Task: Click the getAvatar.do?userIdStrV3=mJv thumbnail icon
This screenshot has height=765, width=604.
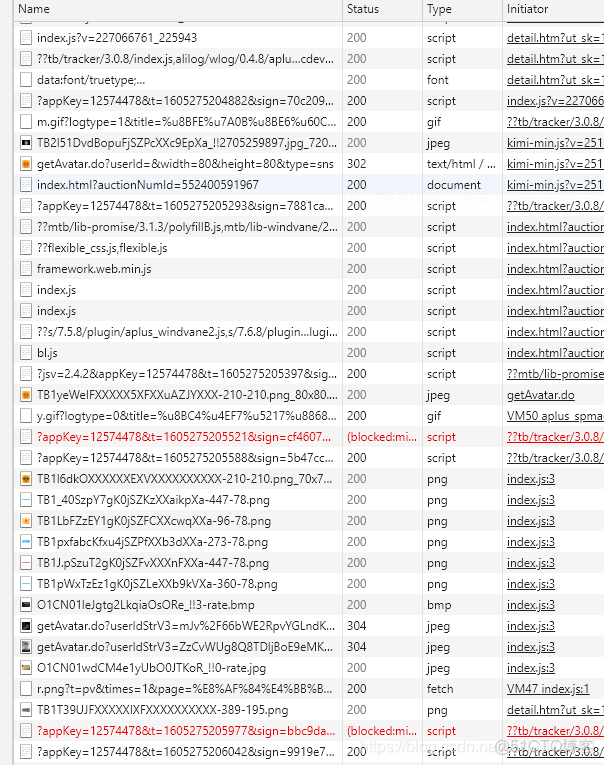Action: click(26, 625)
